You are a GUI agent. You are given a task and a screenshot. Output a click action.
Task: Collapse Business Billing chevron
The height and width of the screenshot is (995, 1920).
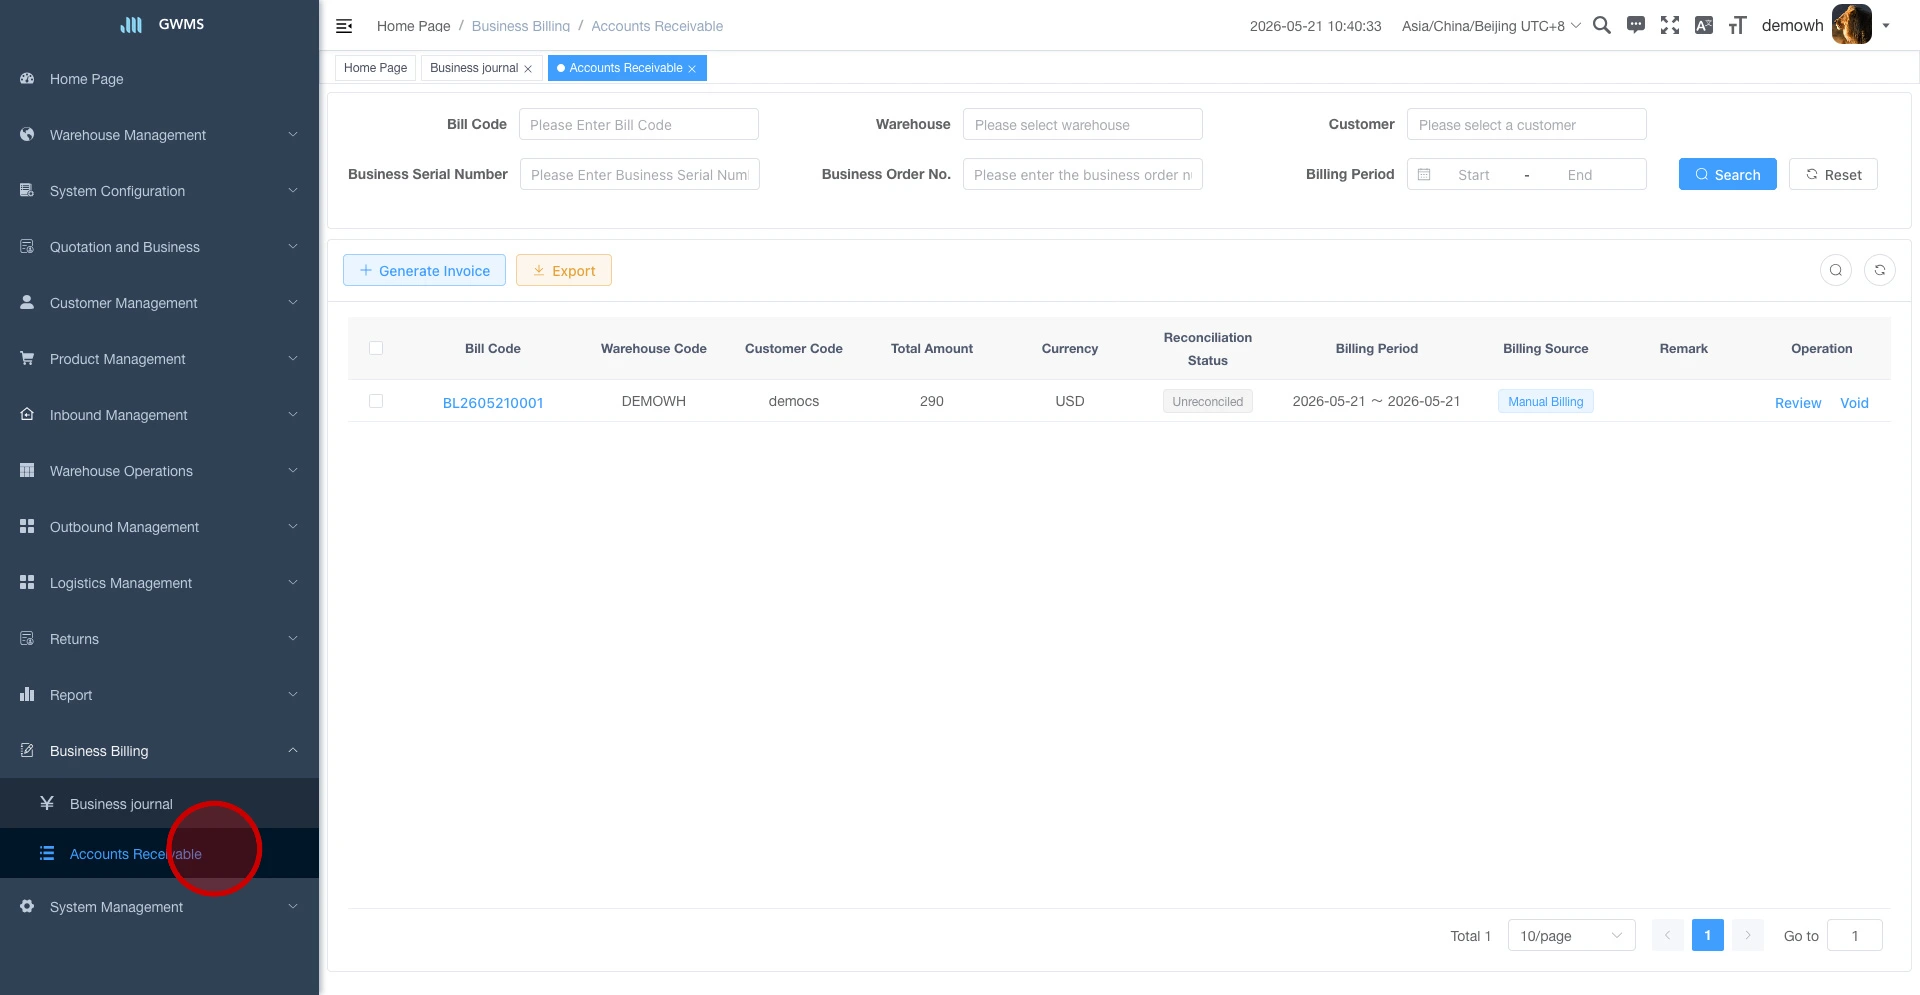[293, 750]
